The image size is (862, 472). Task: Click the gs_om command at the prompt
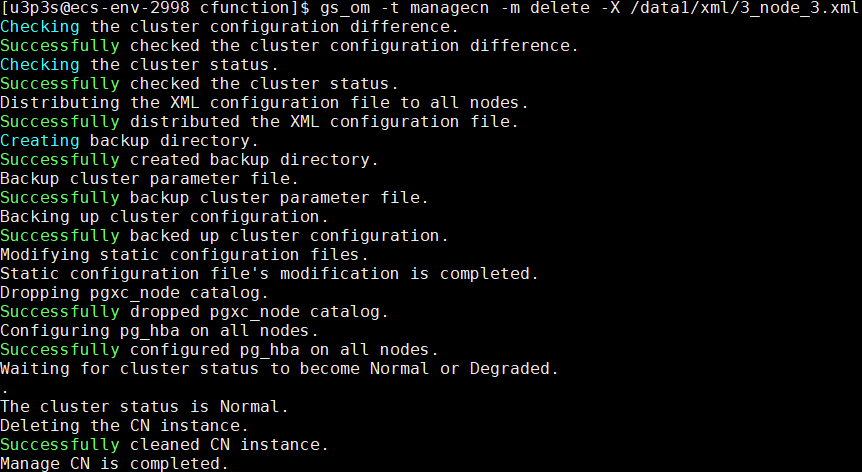pos(345,8)
